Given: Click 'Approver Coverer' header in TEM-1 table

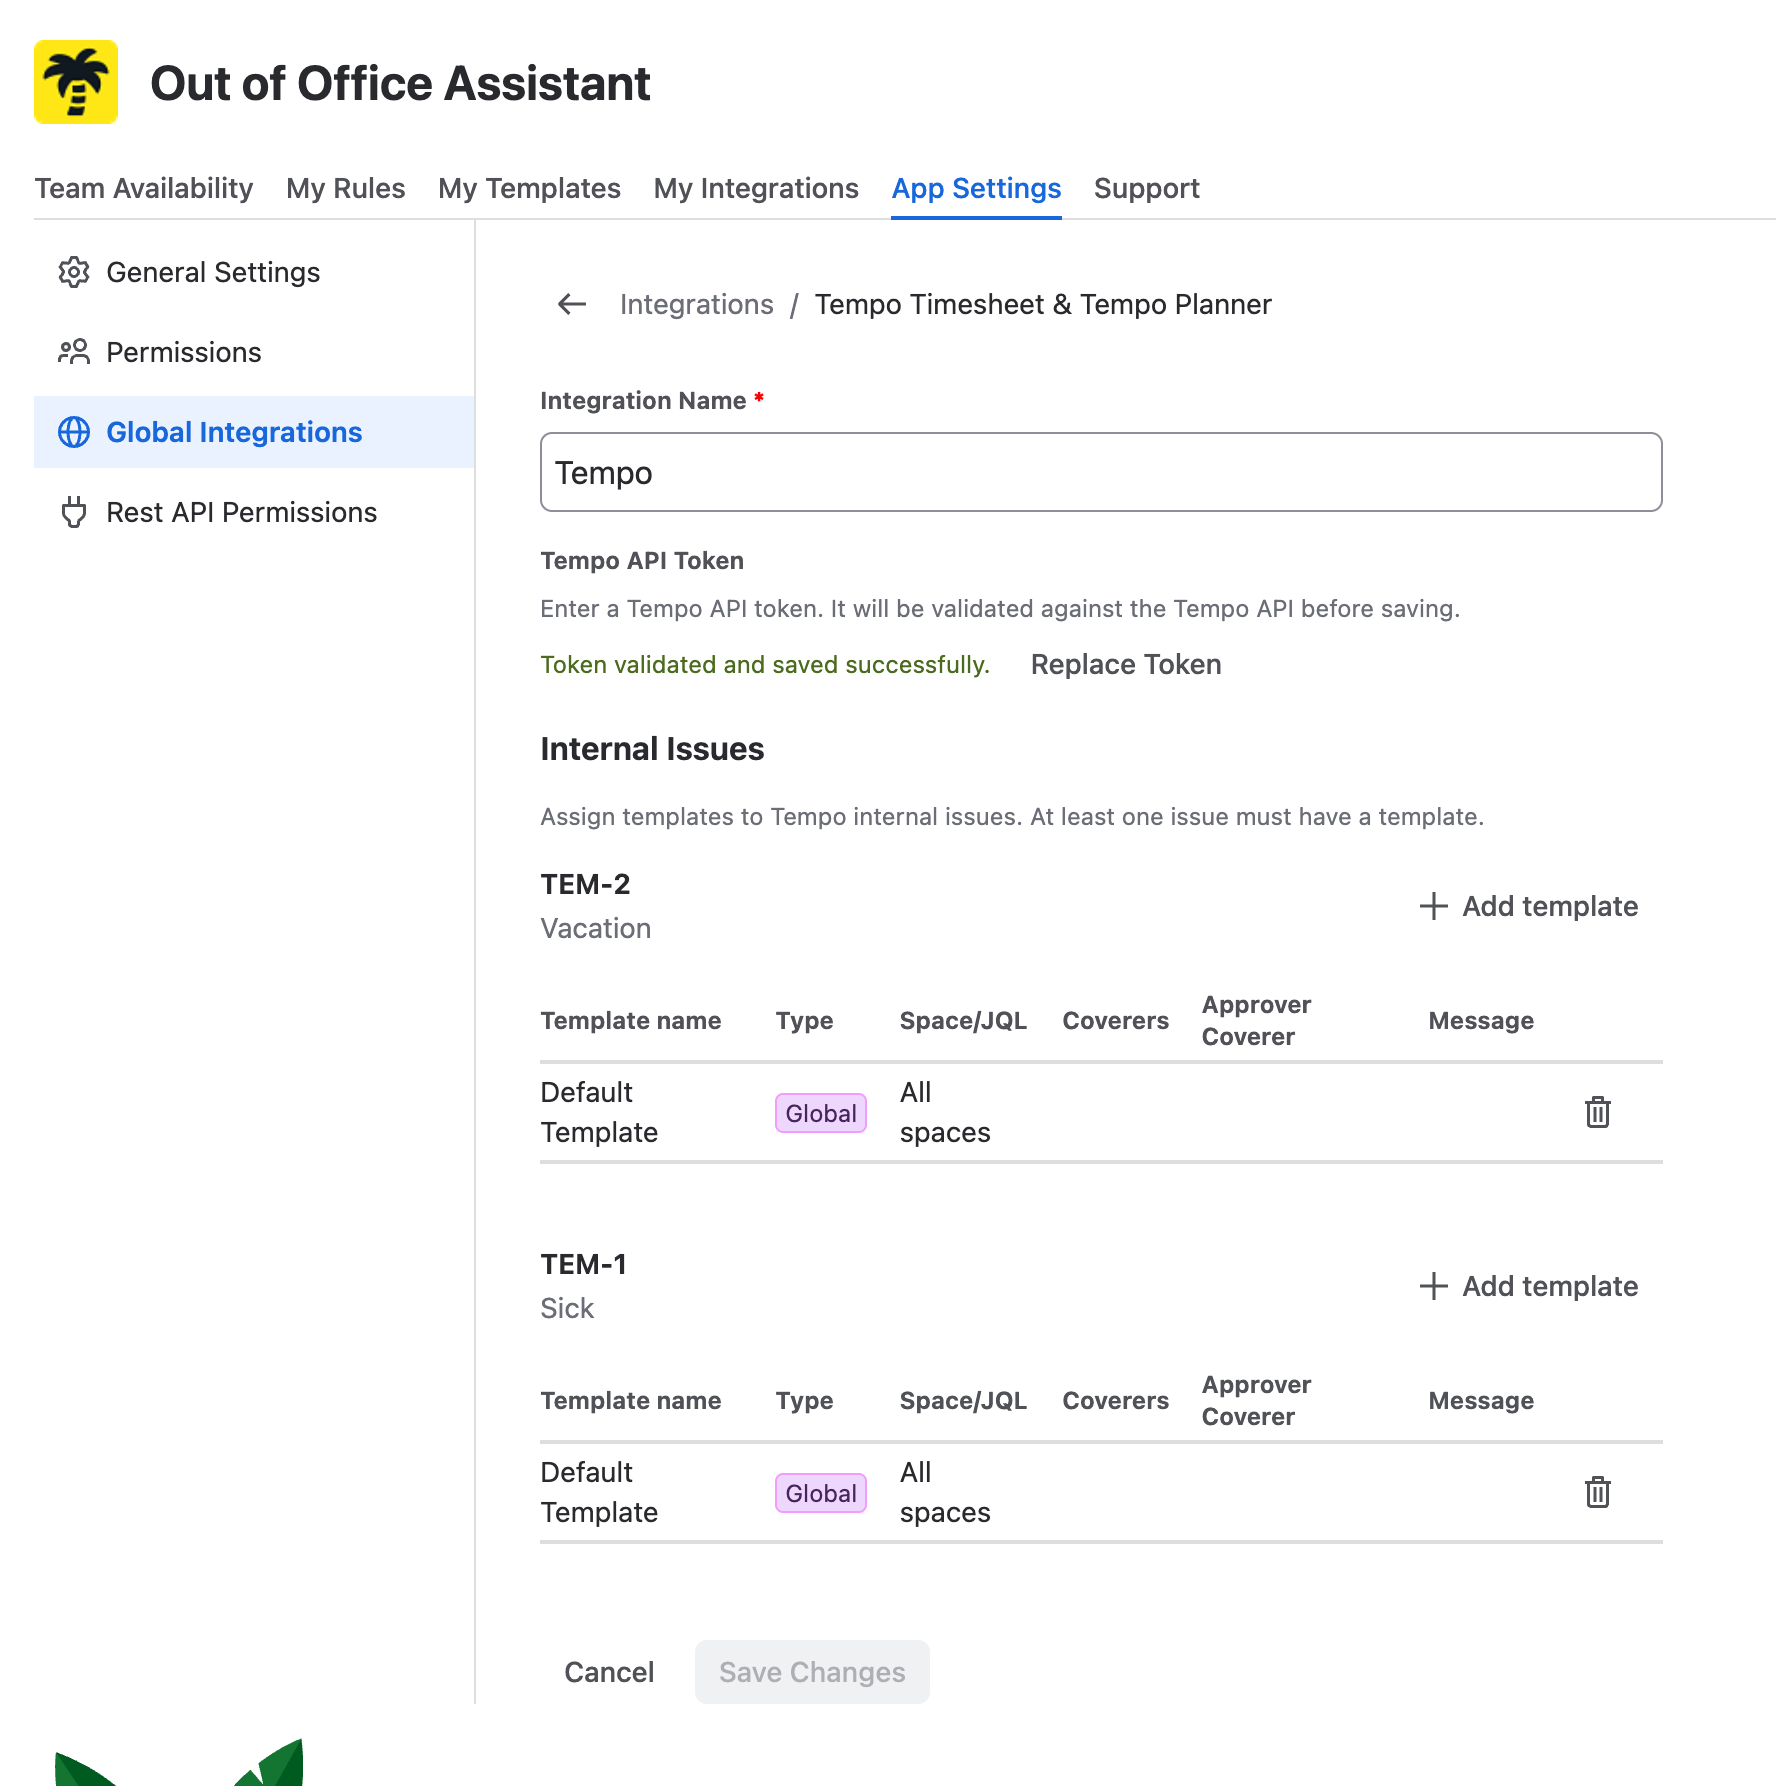Looking at the screenshot, I should click(1257, 1400).
